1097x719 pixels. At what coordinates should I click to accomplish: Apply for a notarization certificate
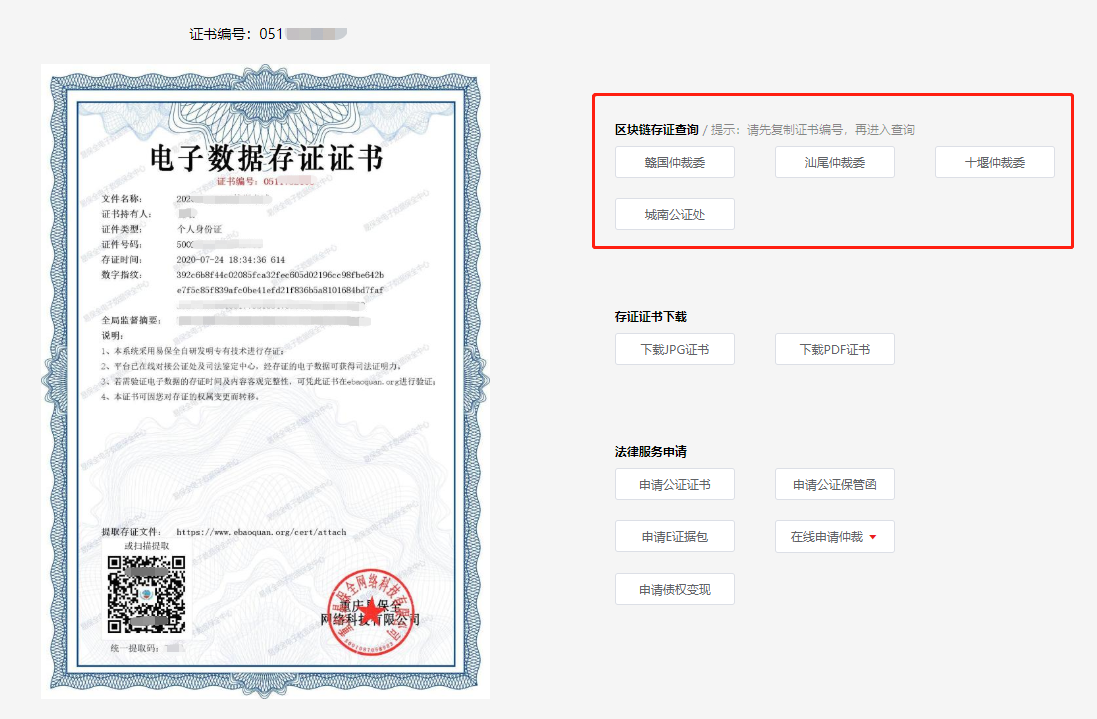point(674,483)
